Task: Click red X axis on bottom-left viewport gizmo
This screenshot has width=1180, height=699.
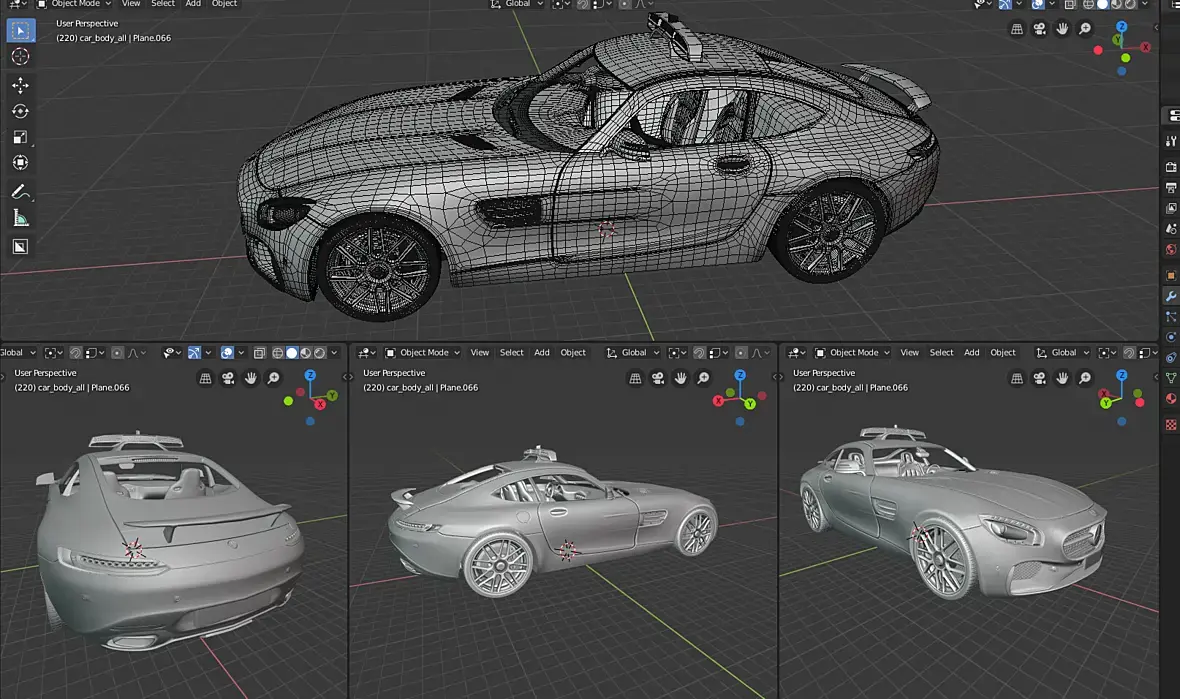Action: pyautogui.click(x=320, y=404)
